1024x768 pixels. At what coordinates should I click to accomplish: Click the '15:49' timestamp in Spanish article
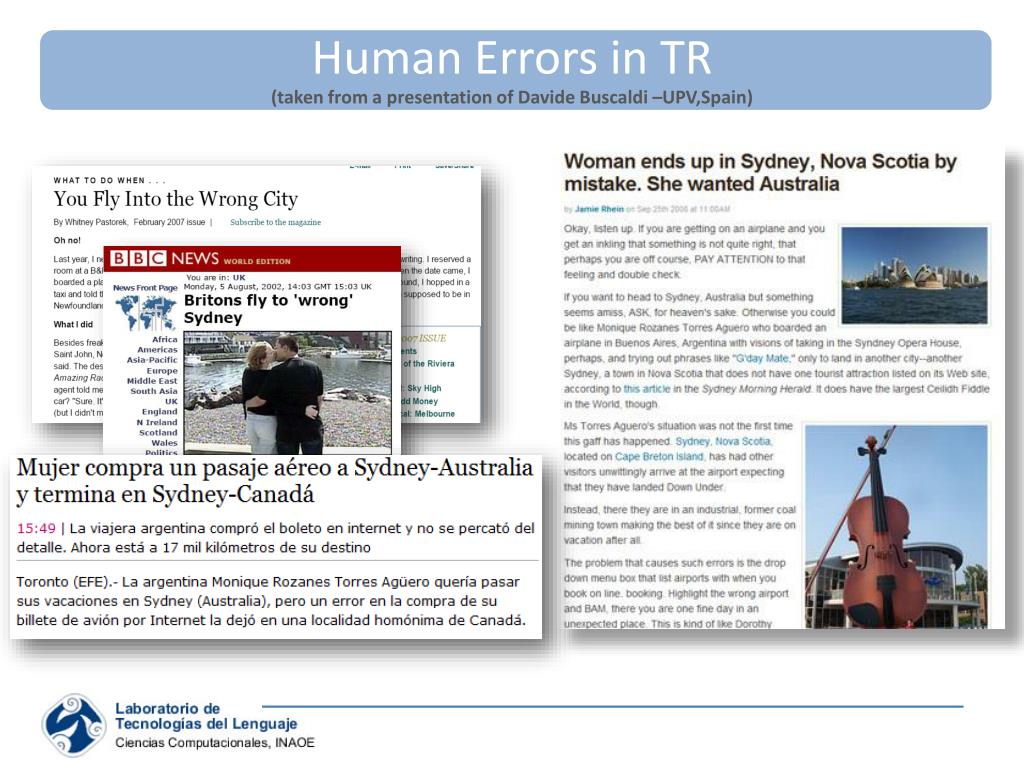pyautogui.click(x=36, y=528)
